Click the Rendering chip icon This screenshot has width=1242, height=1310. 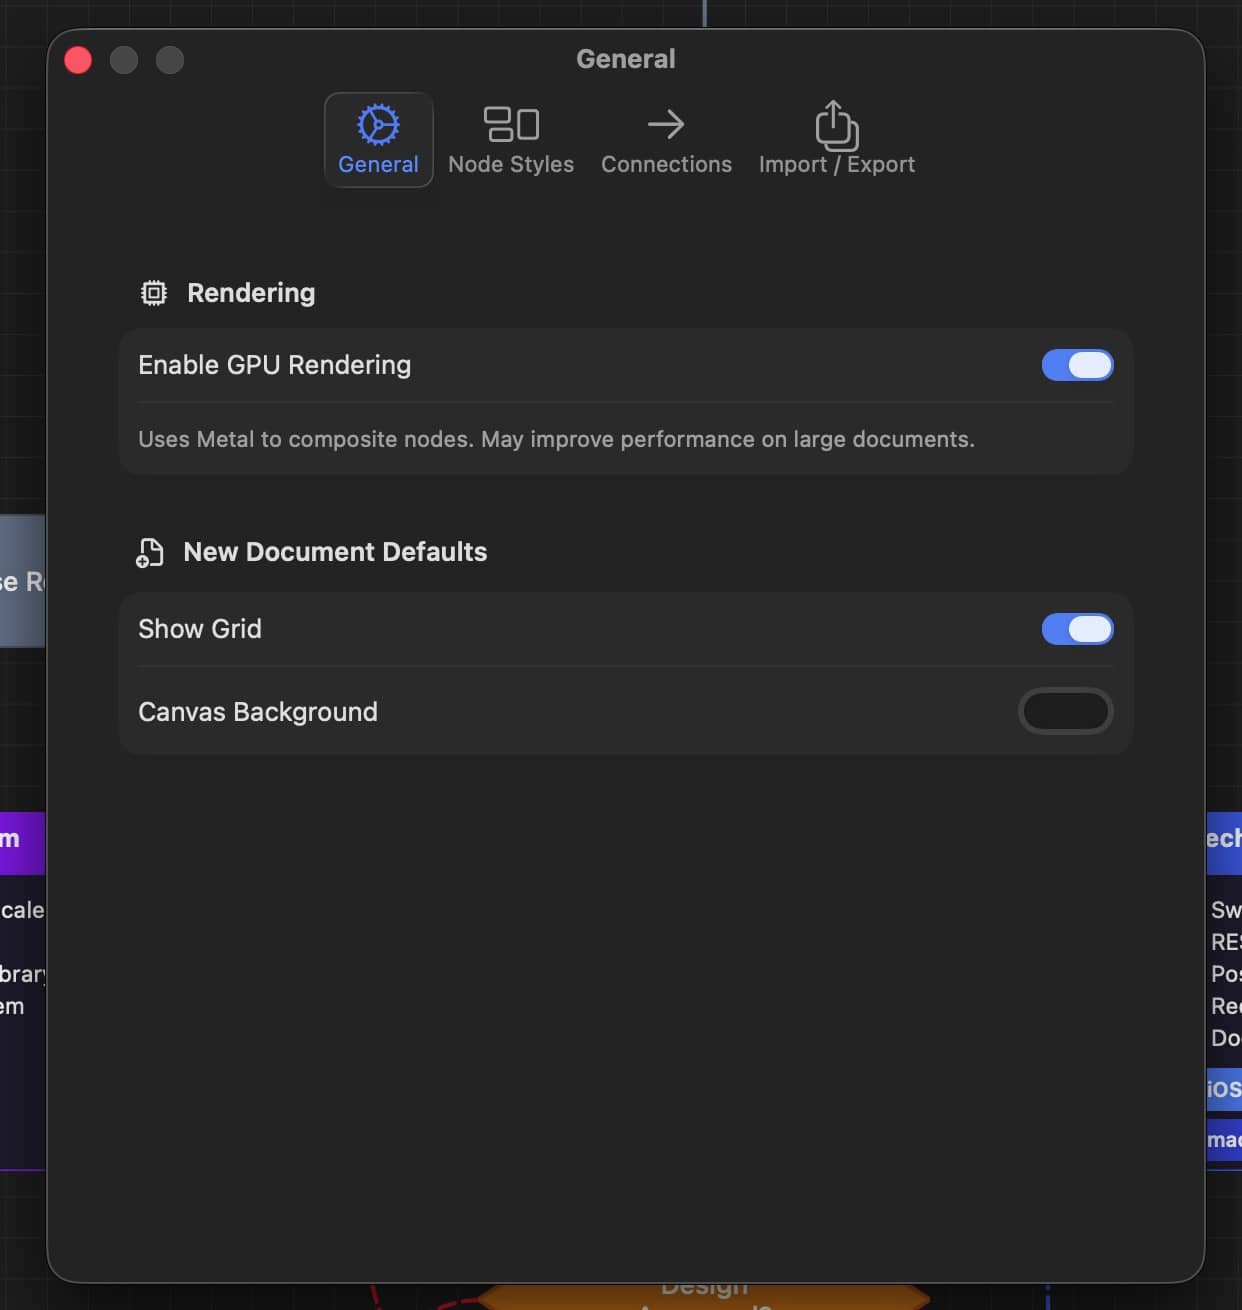(x=154, y=293)
